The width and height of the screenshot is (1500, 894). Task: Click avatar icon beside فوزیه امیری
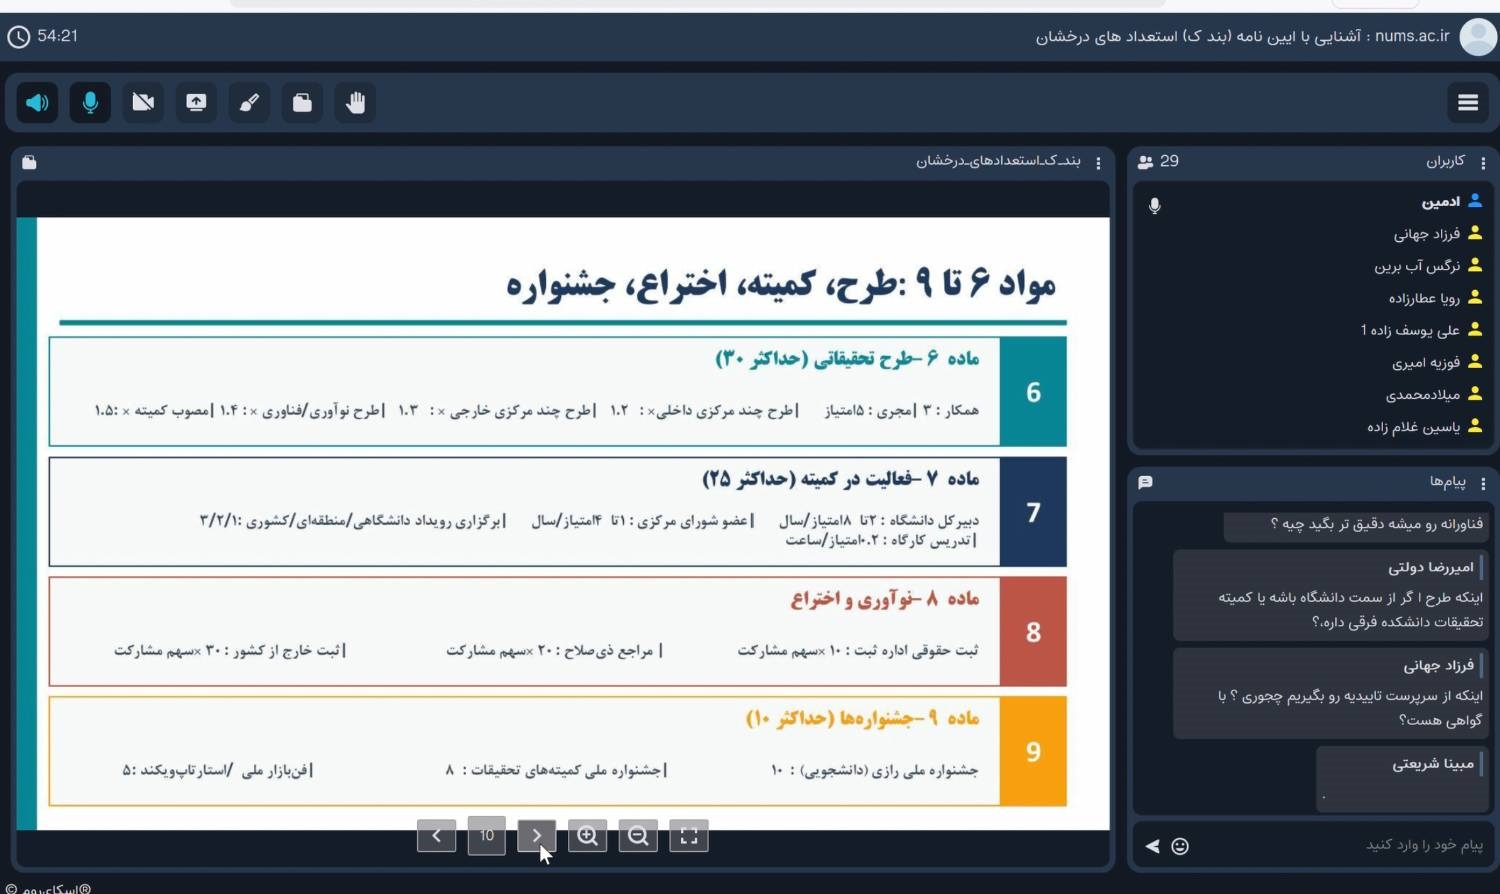(1475, 361)
